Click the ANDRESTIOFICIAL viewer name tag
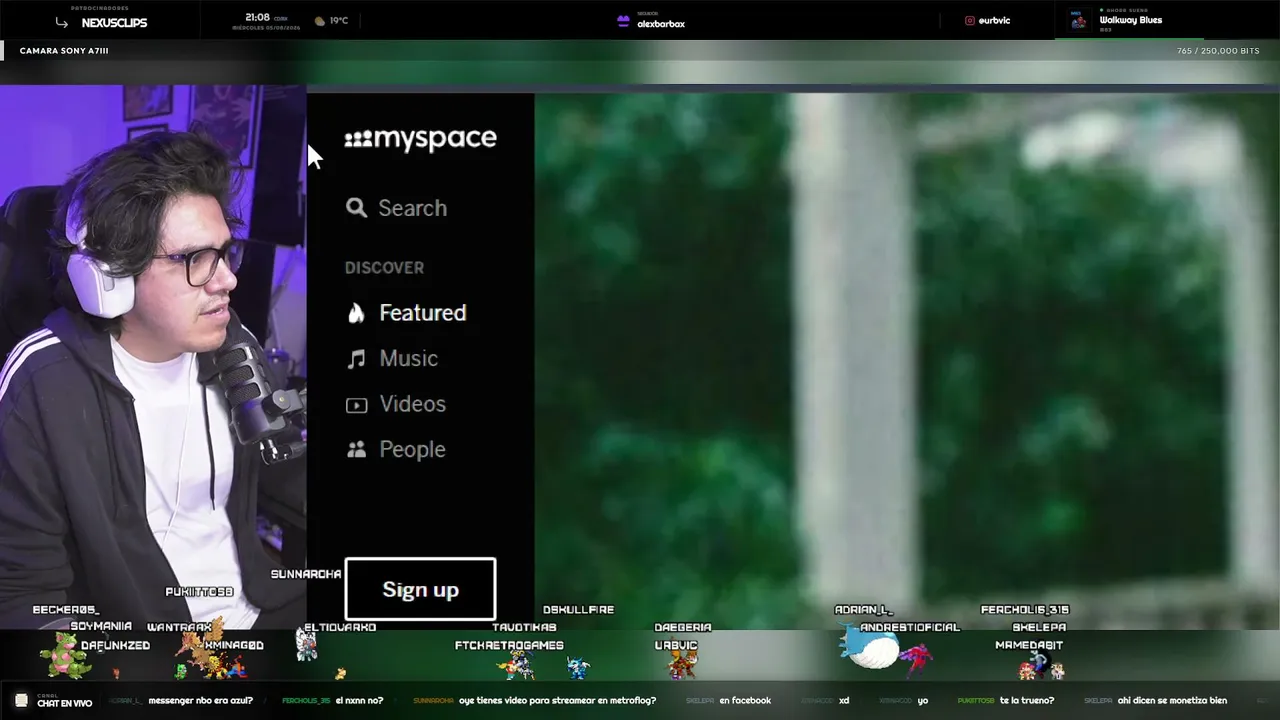1280x720 pixels. tap(910, 627)
